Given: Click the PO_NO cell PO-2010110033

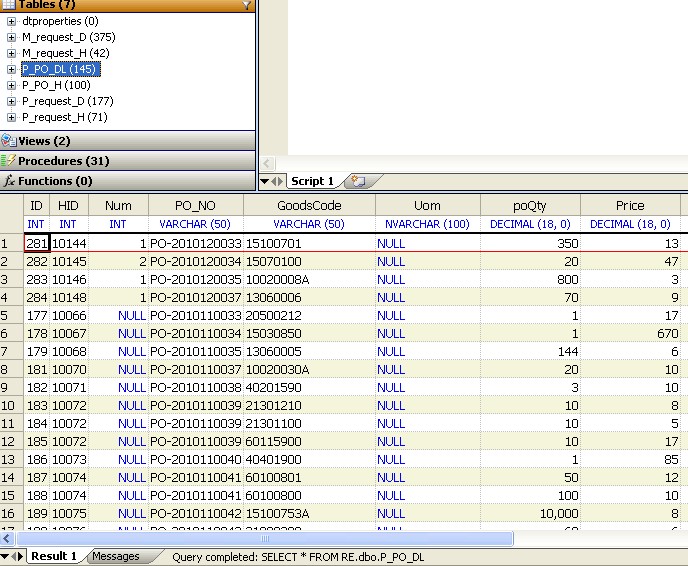Looking at the screenshot, I should (195, 315).
